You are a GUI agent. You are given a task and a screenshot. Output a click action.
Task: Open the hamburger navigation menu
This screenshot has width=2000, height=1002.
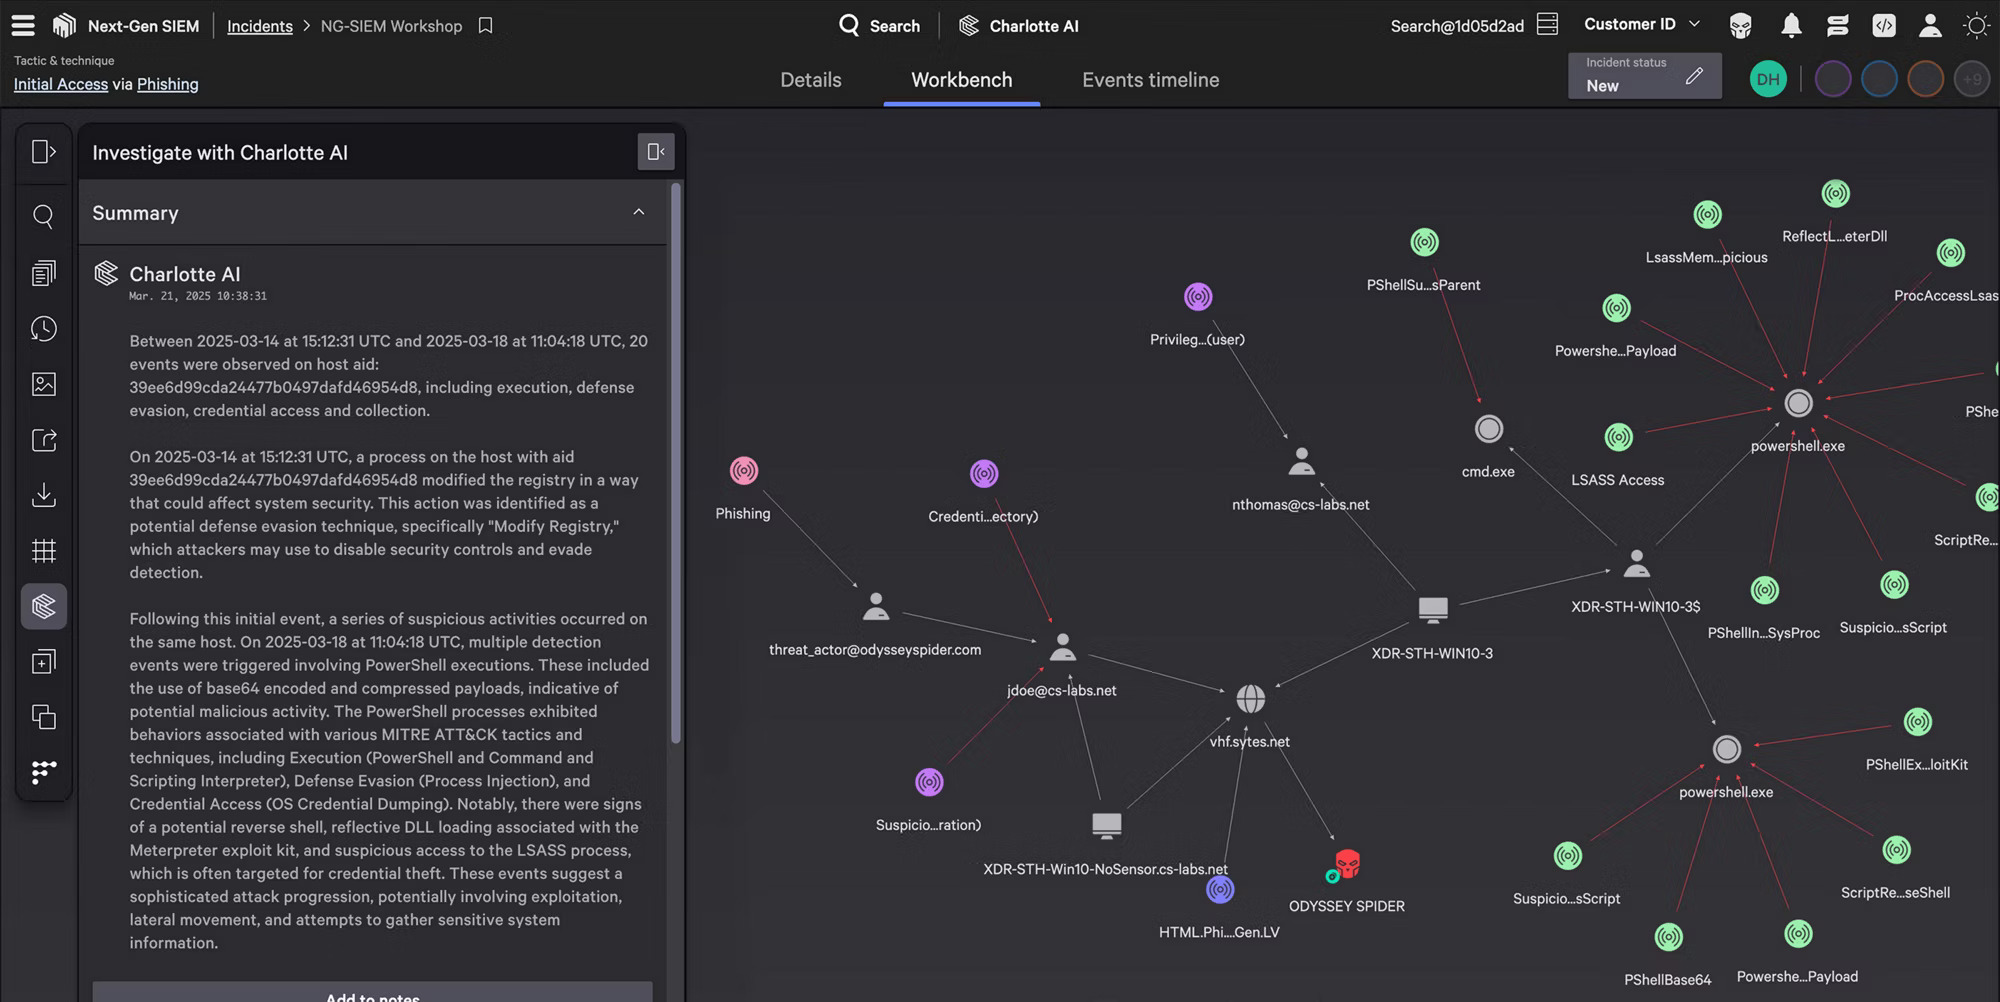(x=22, y=26)
